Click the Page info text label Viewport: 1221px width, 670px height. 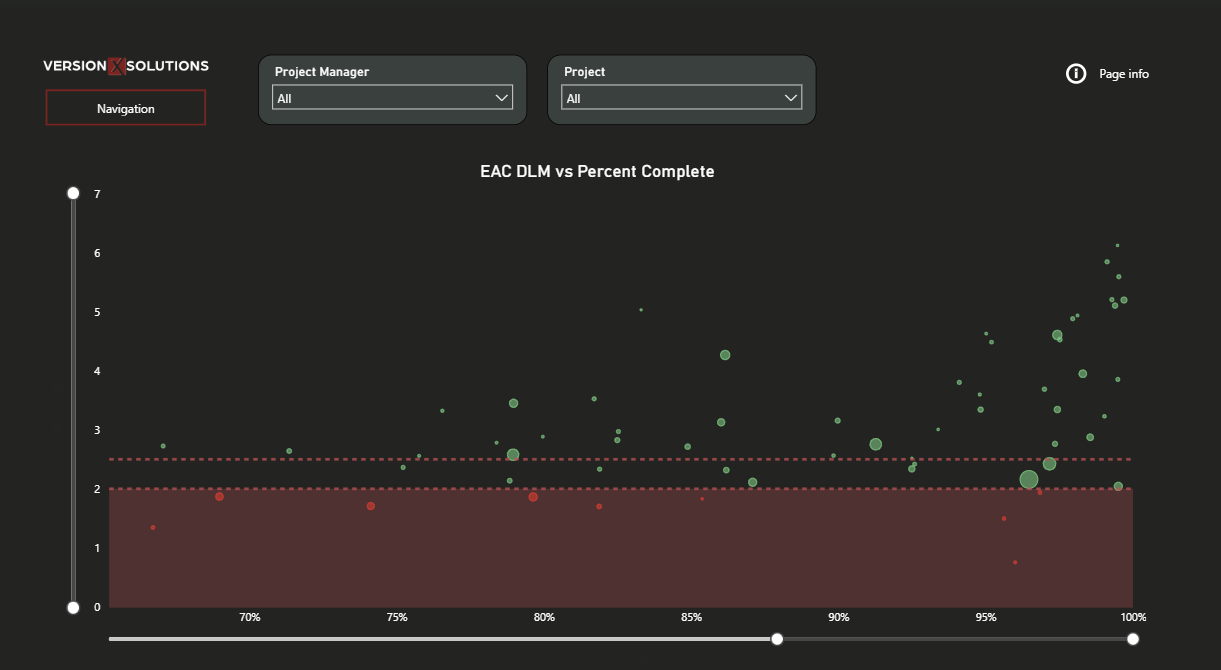pyautogui.click(x=1124, y=74)
